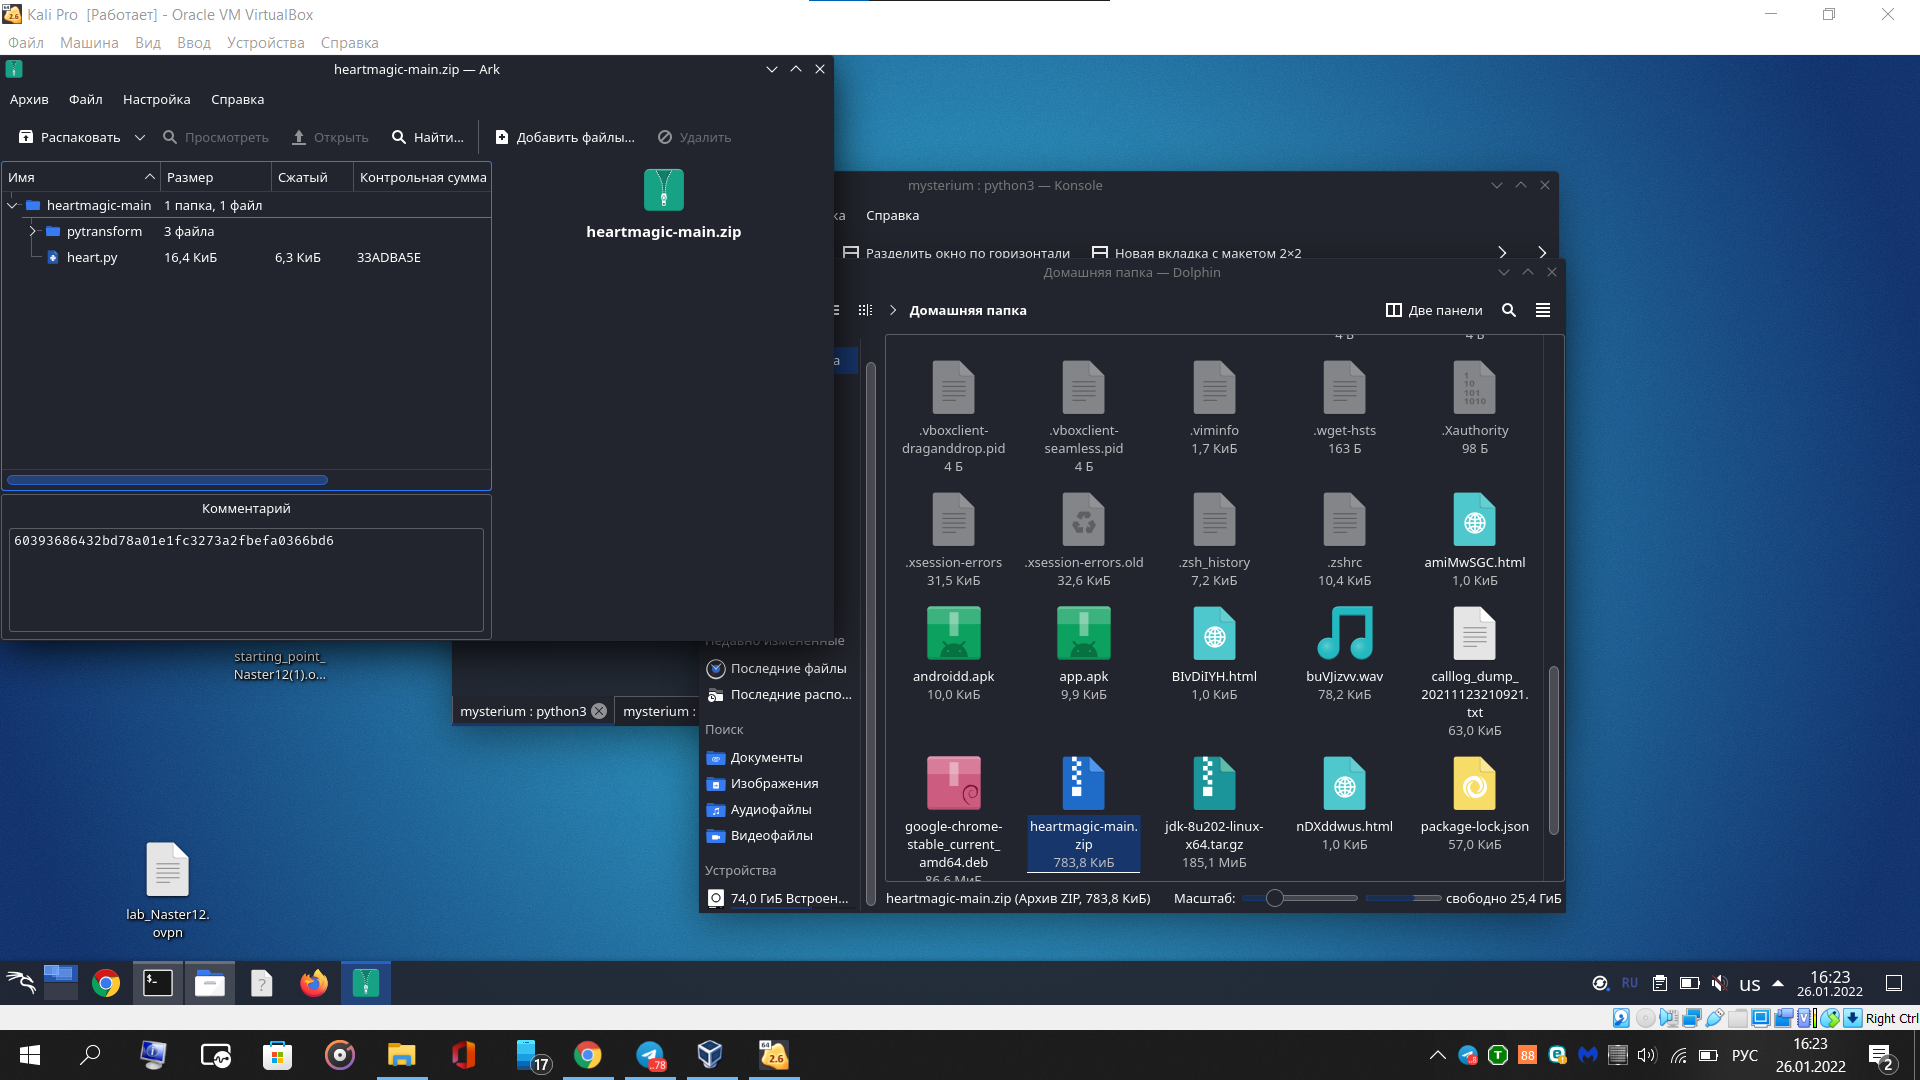Collapse the heartmagic-main archive tree entry
The height and width of the screenshot is (1080, 1920).
point(13,205)
